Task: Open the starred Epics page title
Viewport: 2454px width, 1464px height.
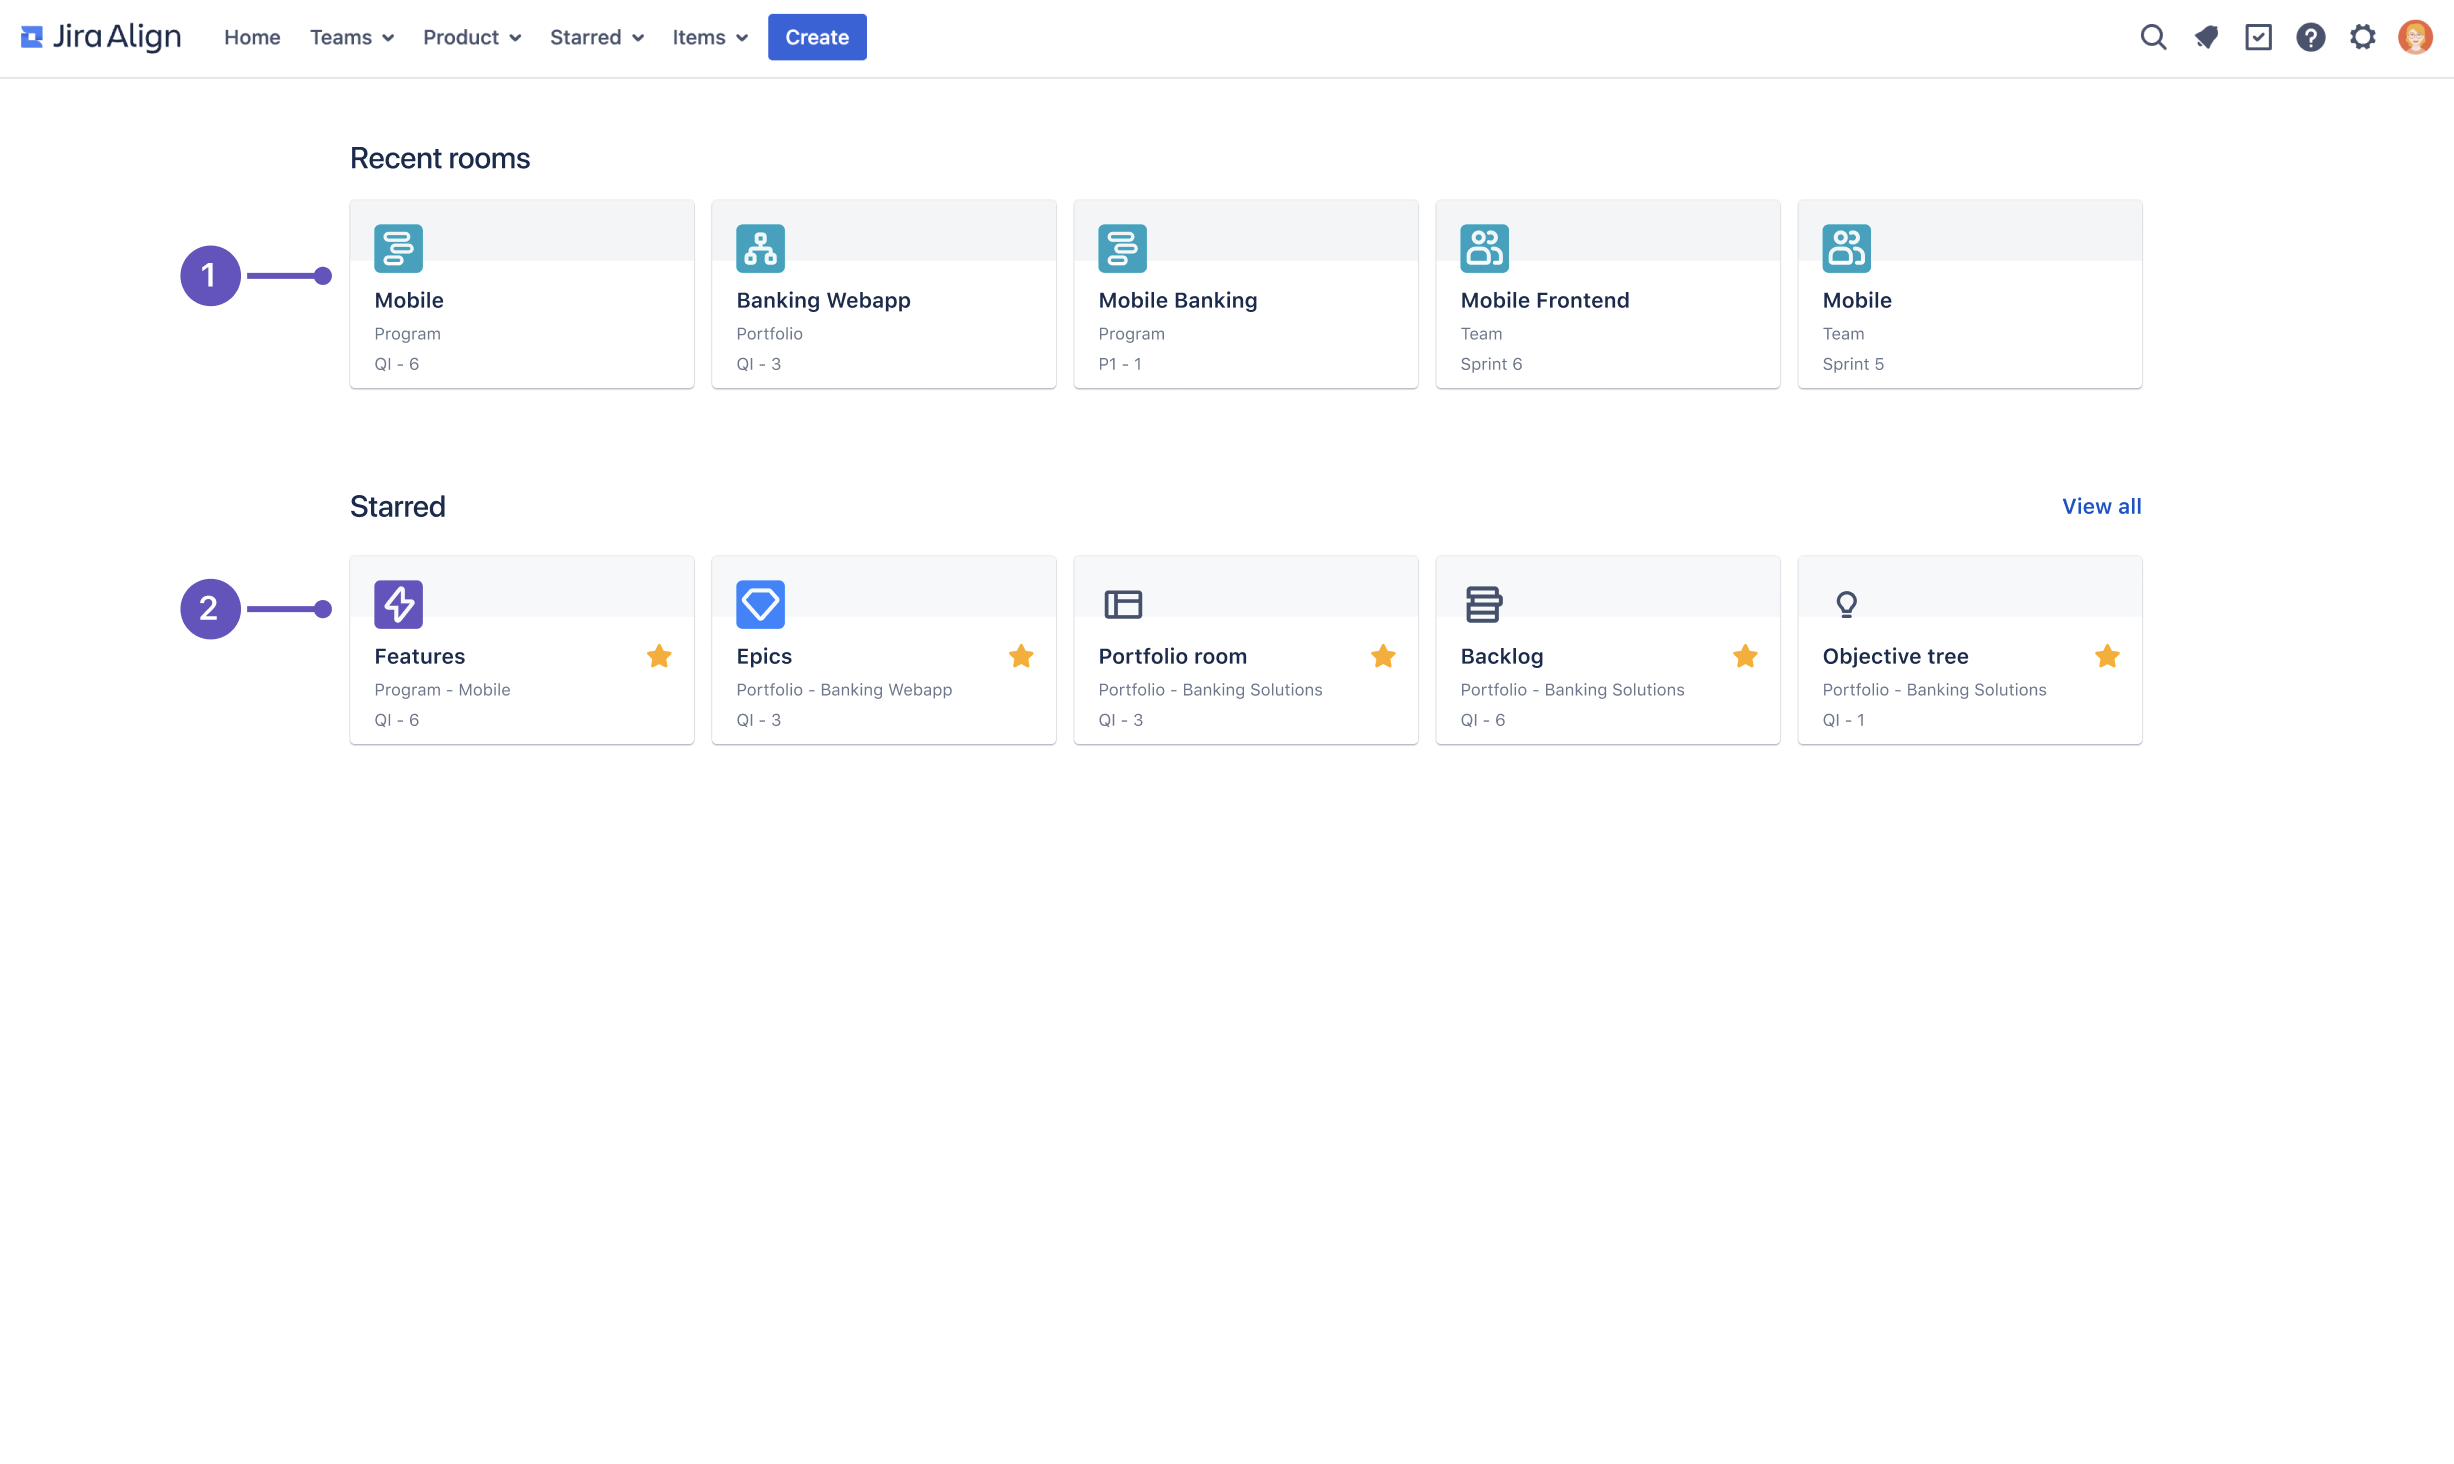Action: [764, 656]
